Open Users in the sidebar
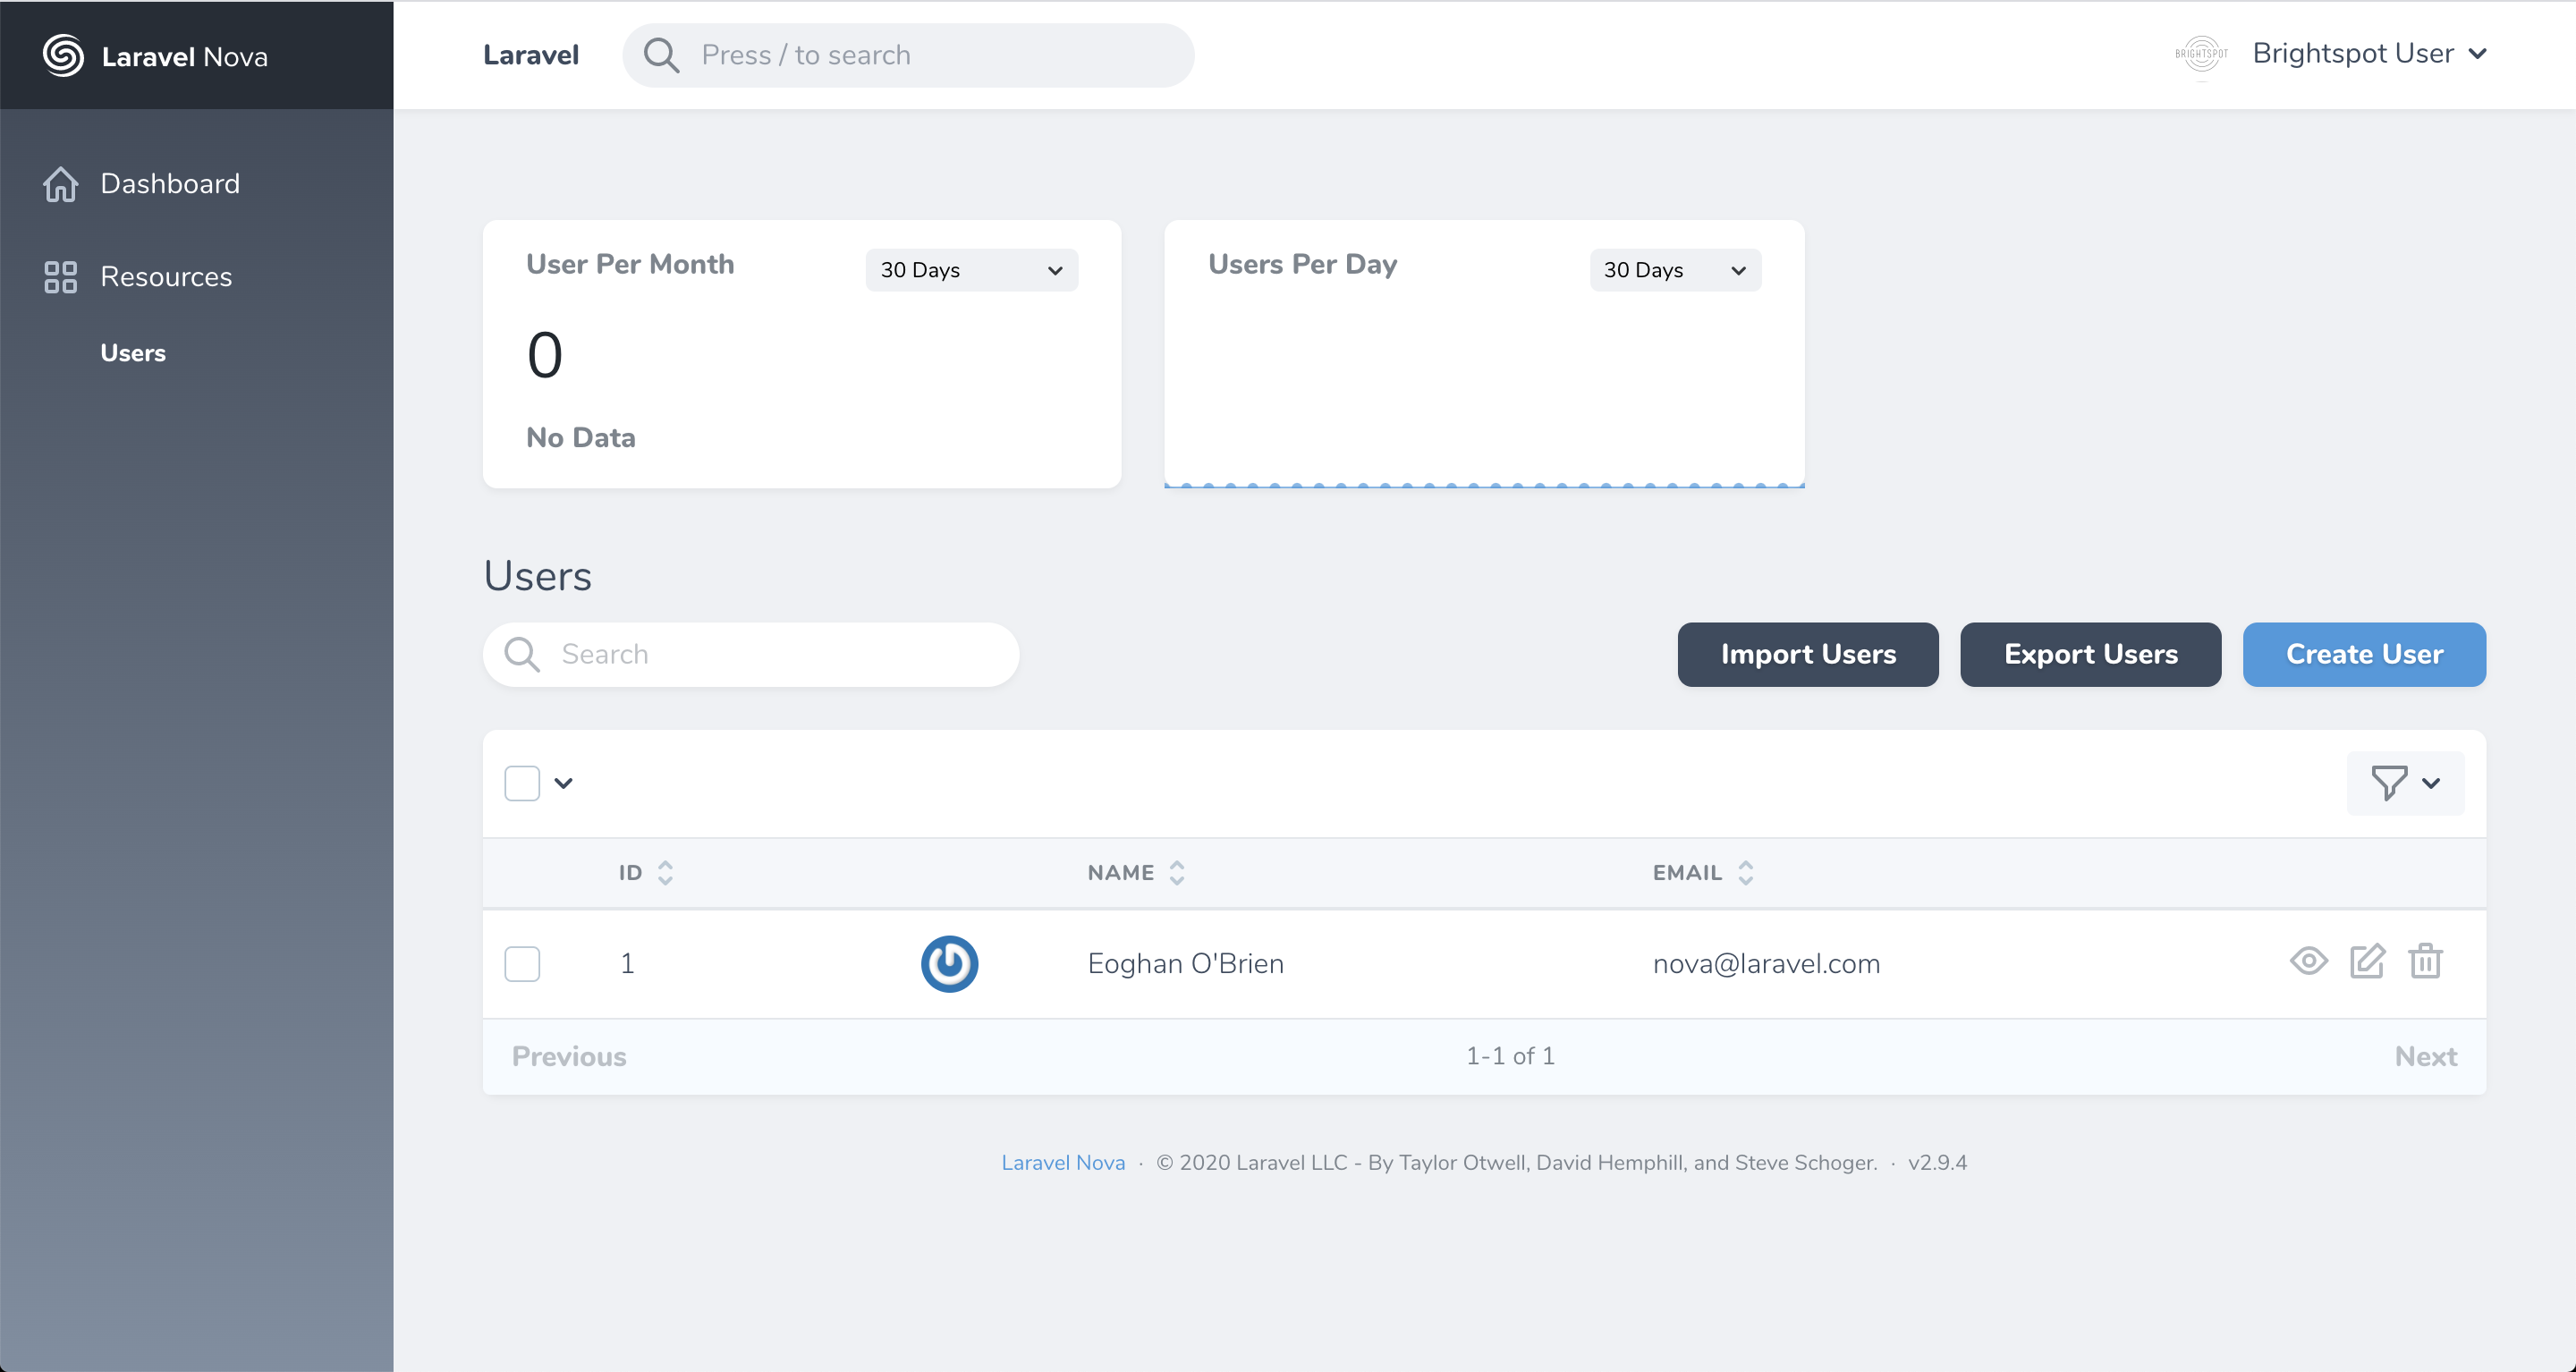 133,353
